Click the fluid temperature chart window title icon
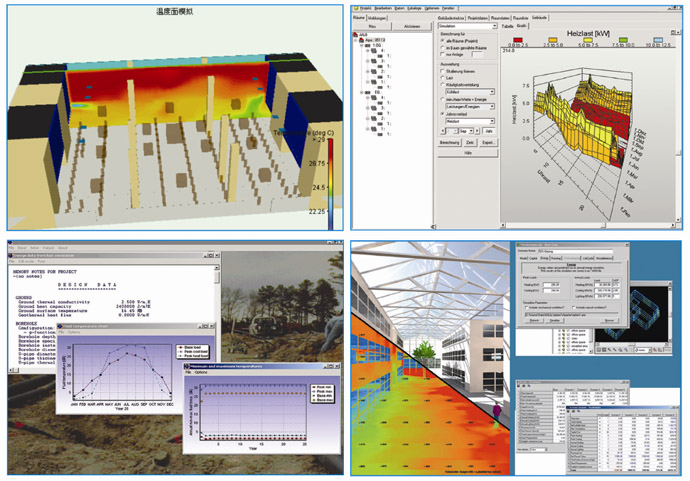 tap(60, 326)
